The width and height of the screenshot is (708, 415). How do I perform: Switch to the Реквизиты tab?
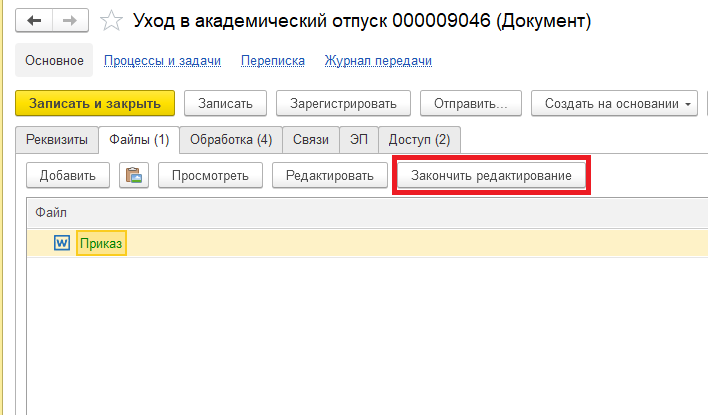[56, 139]
